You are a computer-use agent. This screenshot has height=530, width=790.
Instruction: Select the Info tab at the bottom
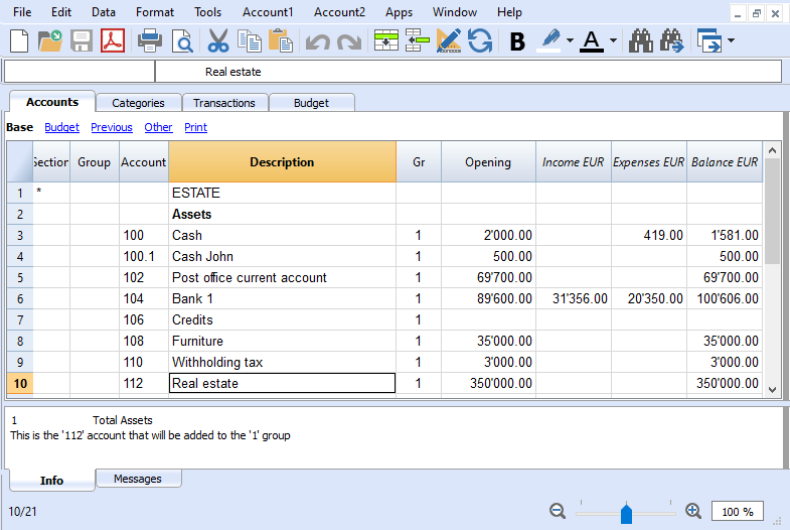[52, 480]
